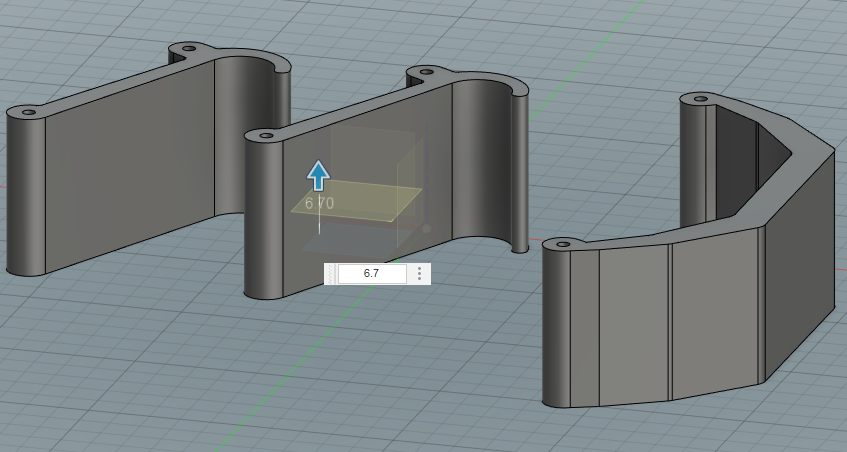
Task: Click the 6.70 dimension label in viewport
Action: coord(319,204)
